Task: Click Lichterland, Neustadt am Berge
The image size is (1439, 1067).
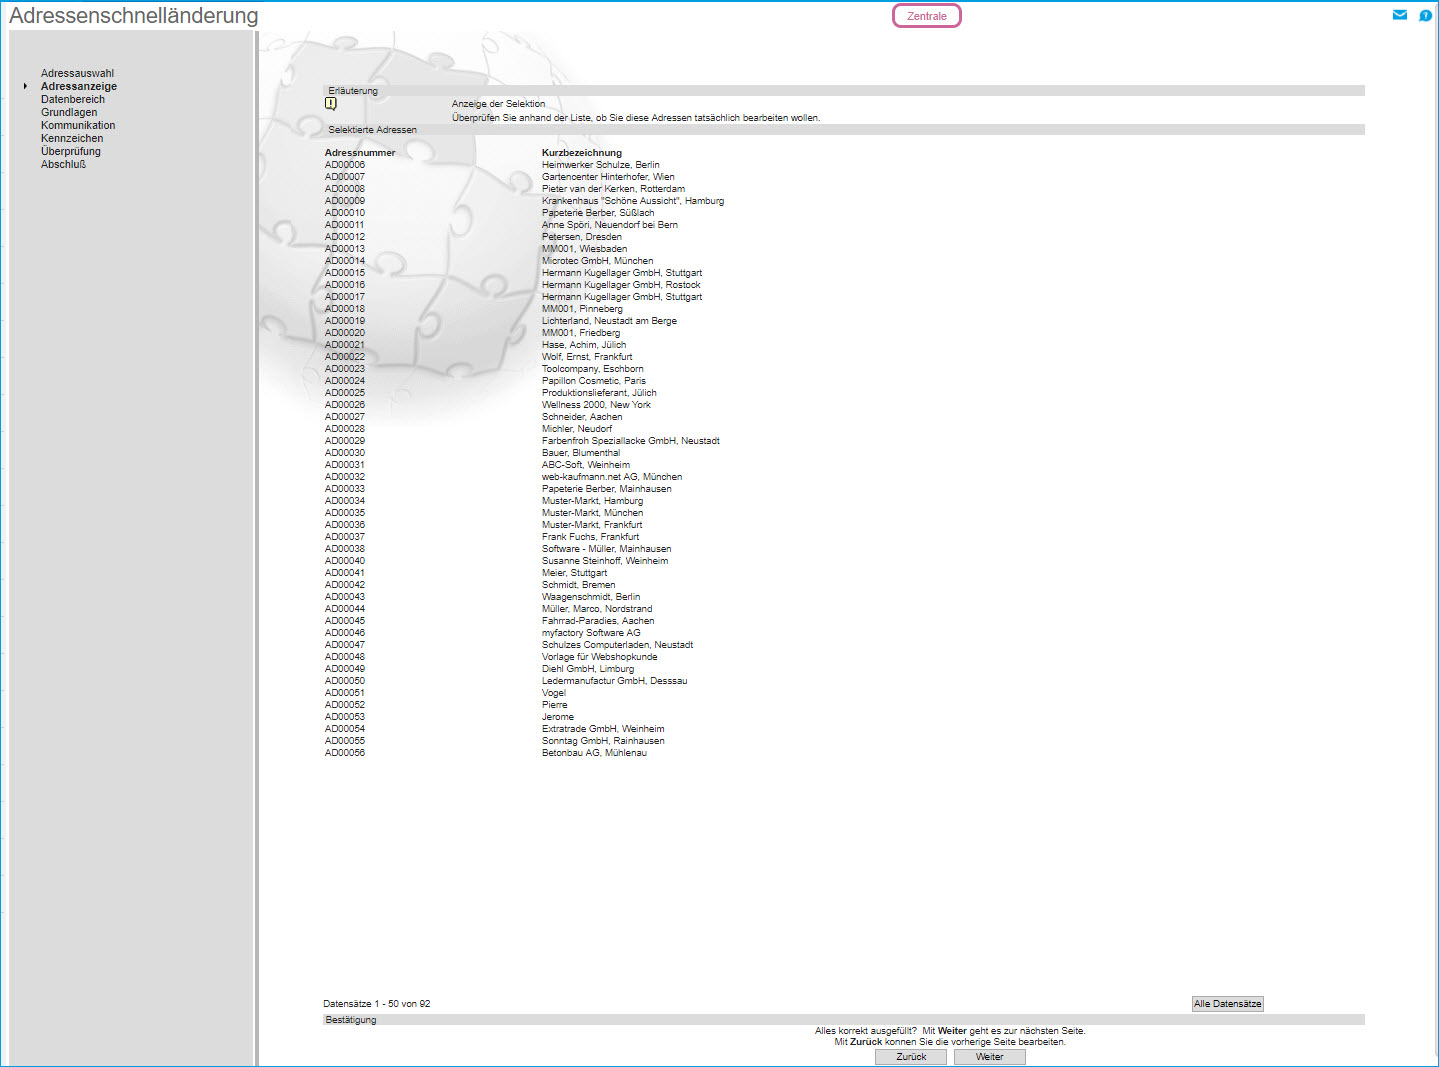Action: 610,321
